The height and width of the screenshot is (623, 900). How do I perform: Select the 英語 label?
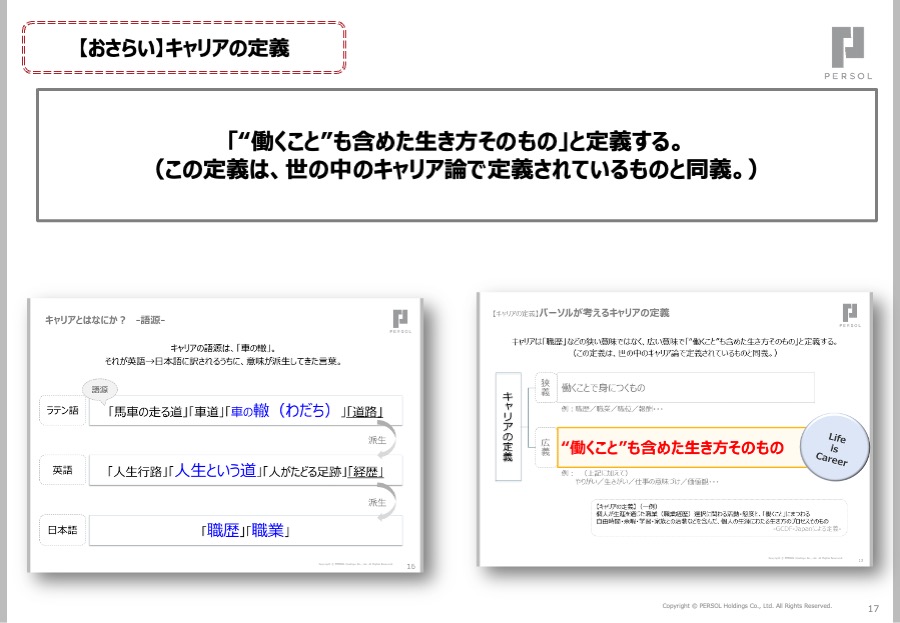tap(62, 469)
